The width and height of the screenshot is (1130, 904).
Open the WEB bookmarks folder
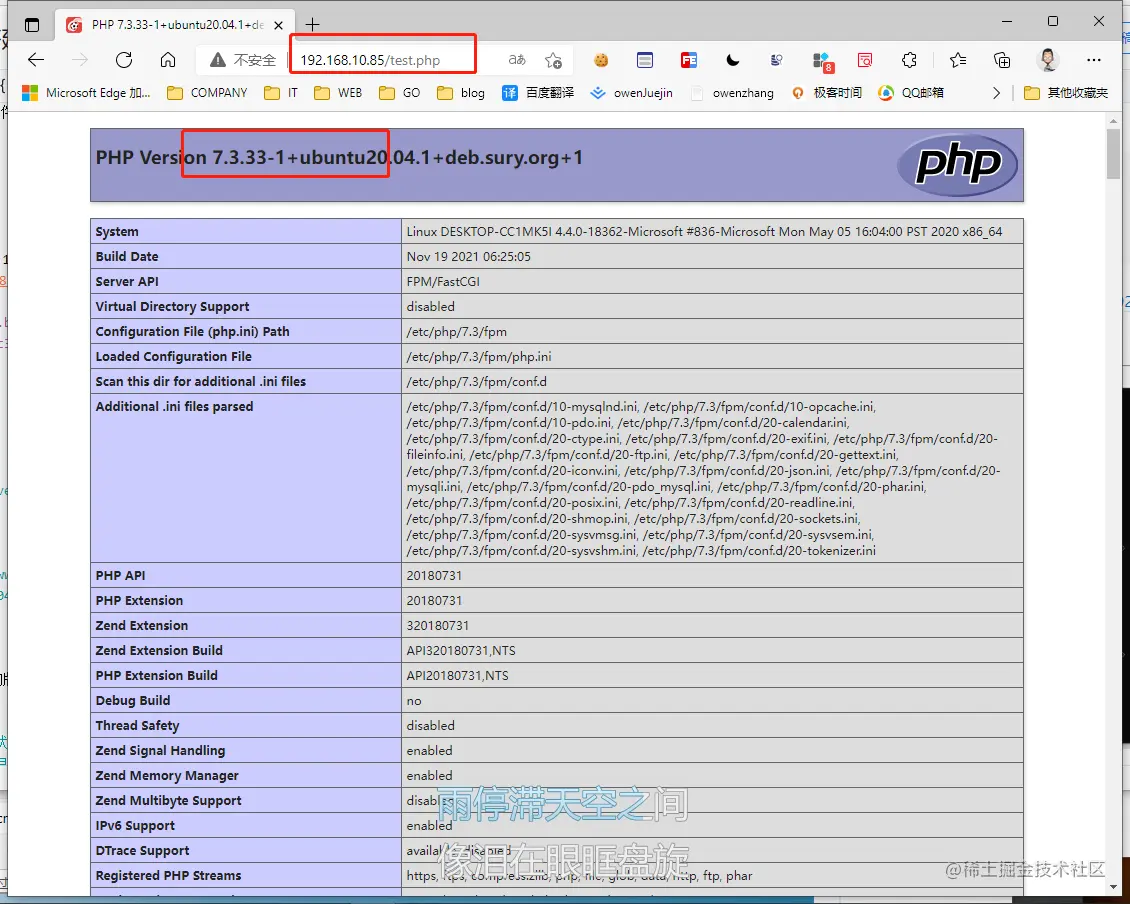(338, 93)
